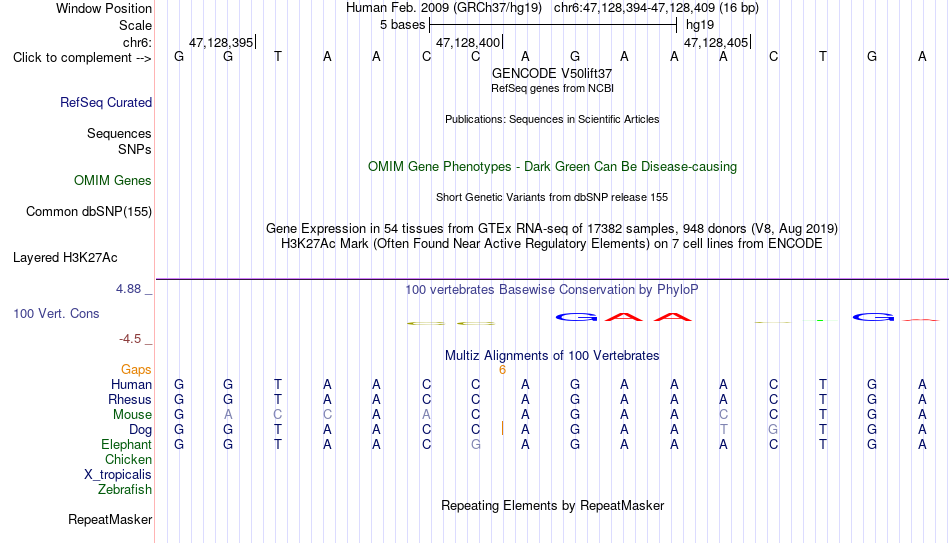This screenshot has width=950, height=543.
Task: Click the GTEx Gene Expression track title
Action: tap(552, 228)
